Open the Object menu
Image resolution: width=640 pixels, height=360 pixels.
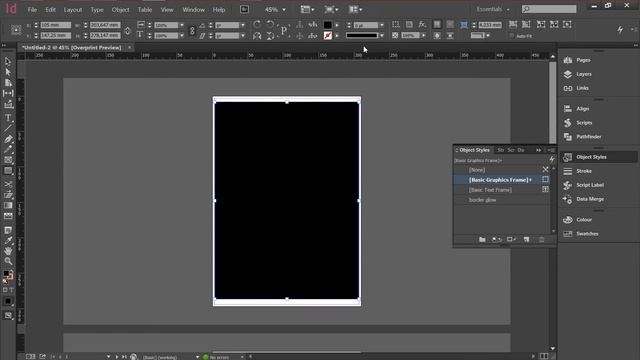120,9
